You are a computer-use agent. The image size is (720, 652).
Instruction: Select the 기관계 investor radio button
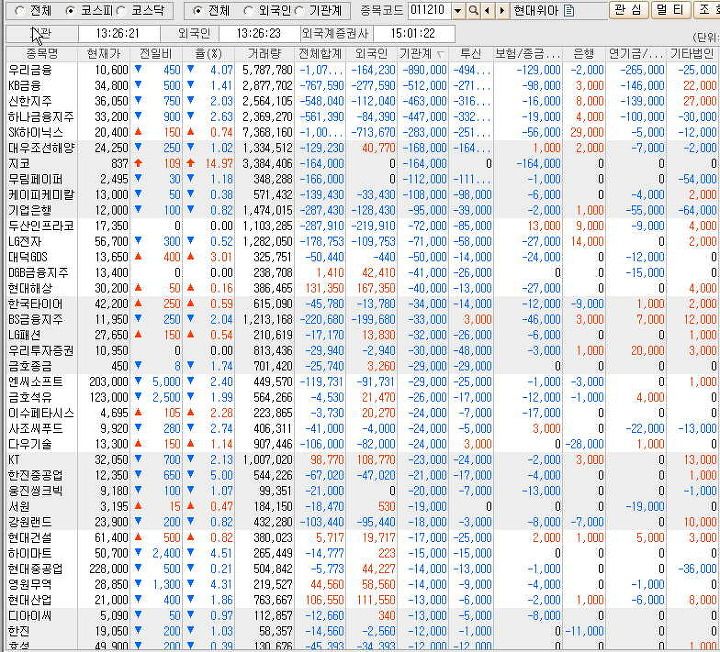tap(299, 11)
